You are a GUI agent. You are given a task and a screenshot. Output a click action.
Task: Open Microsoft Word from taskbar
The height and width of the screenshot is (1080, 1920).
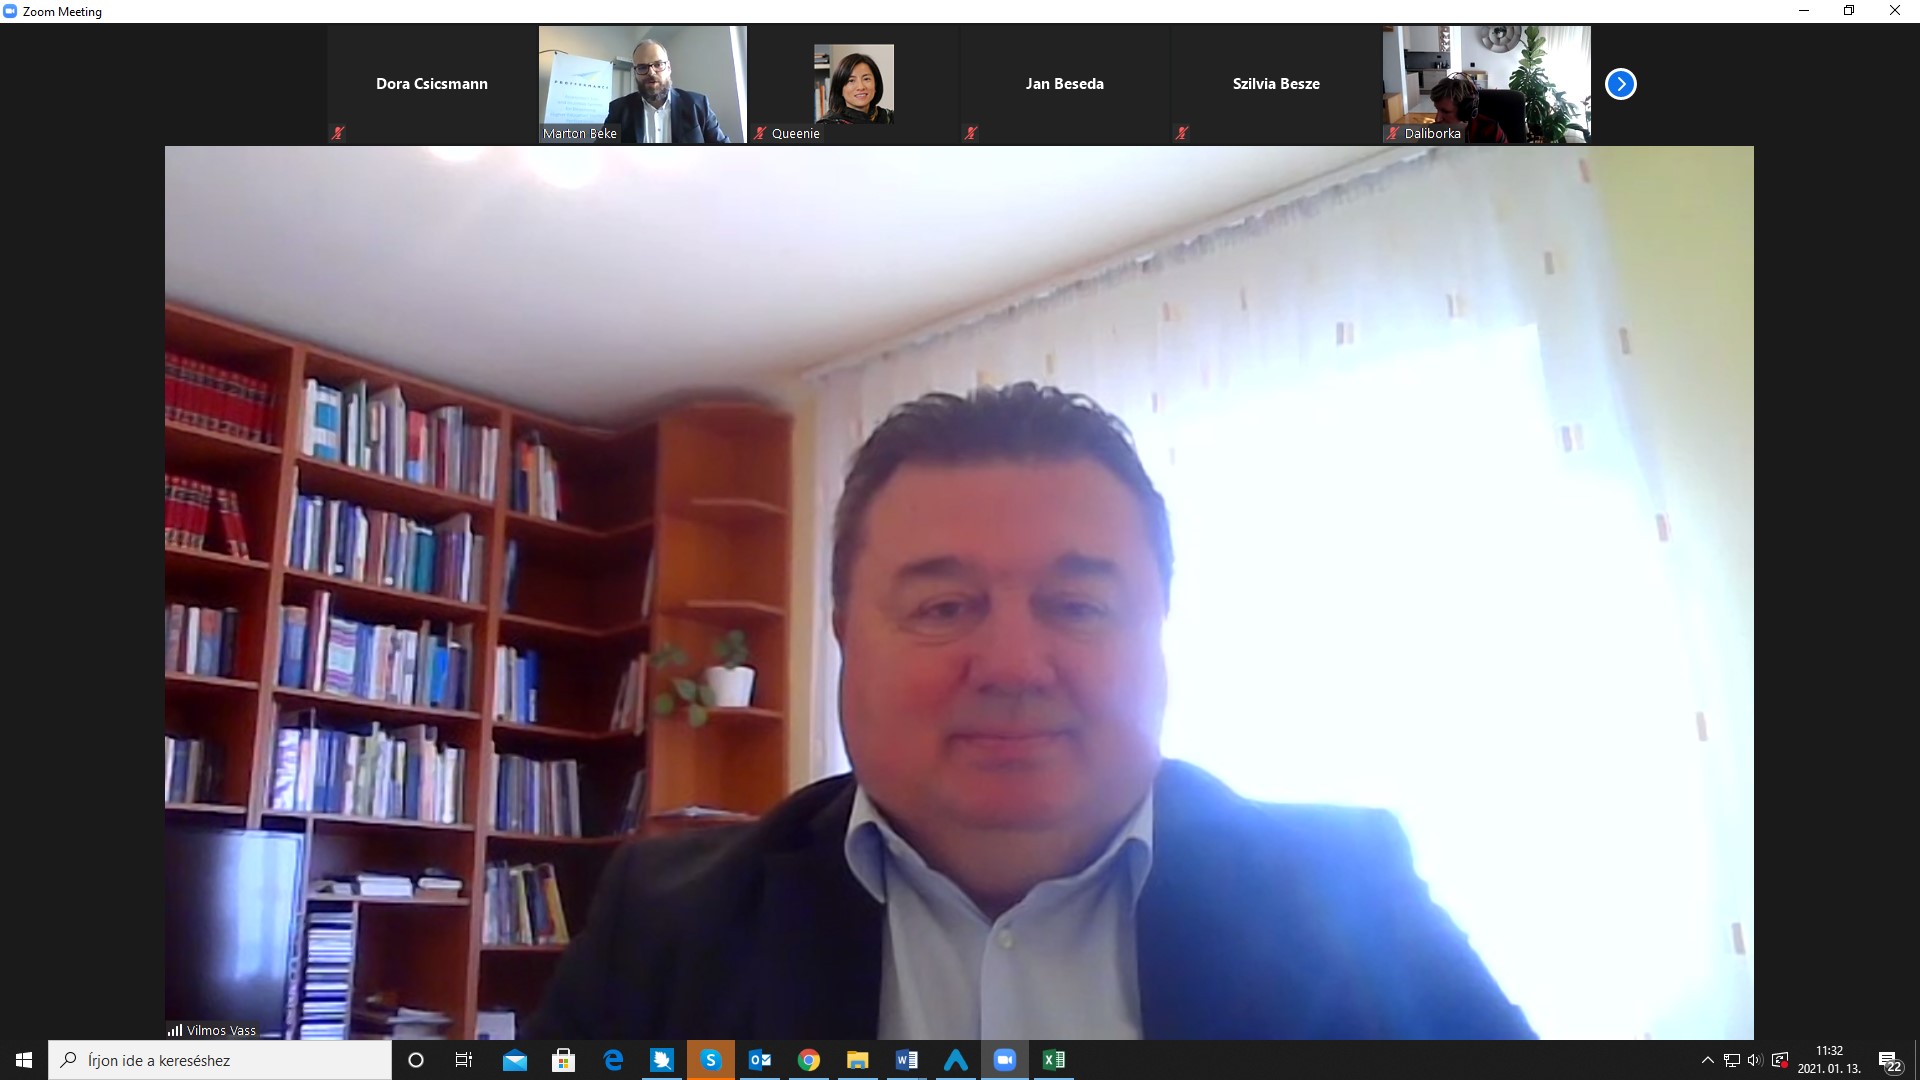coord(907,1060)
